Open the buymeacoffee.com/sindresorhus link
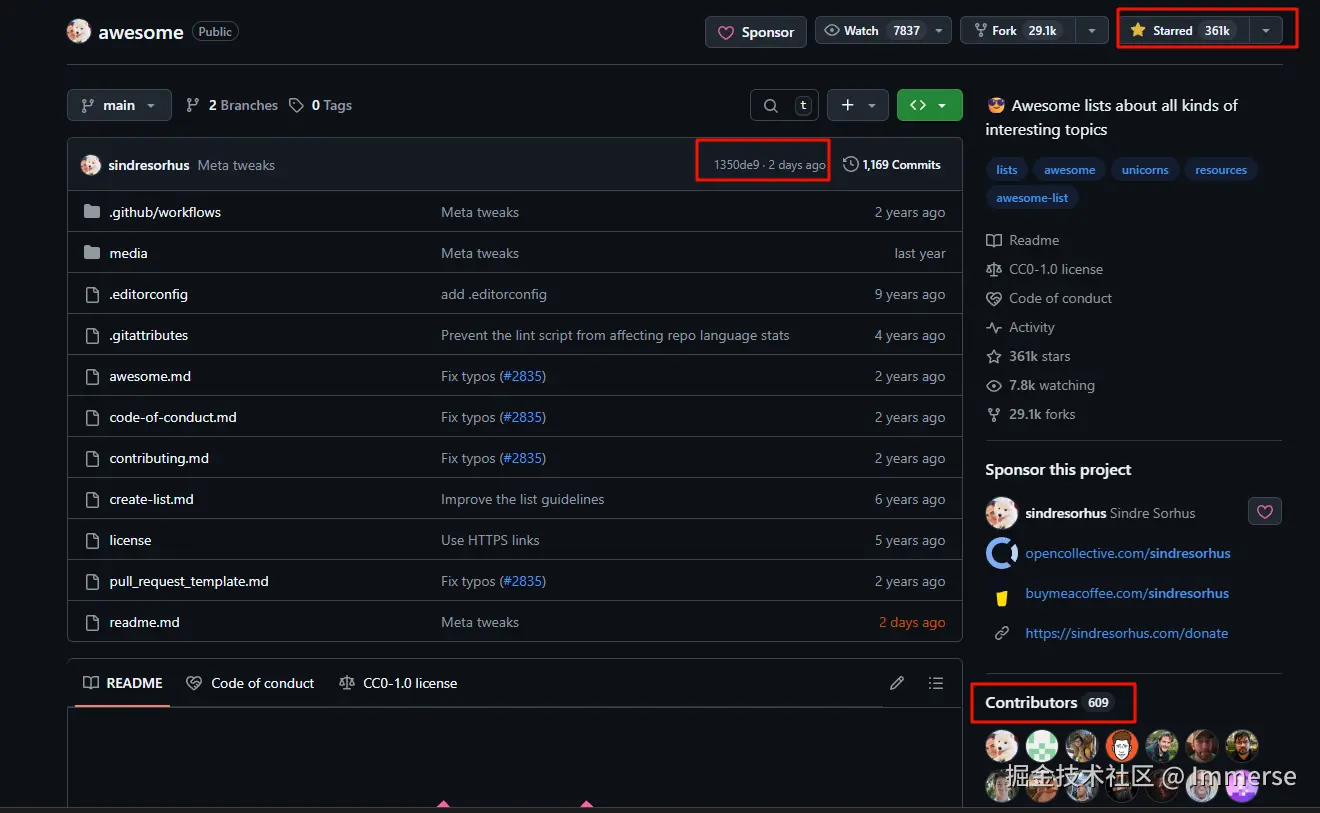Image resolution: width=1320 pixels, height=813 pixels. pyautogui.click(x=1127, y=593)
